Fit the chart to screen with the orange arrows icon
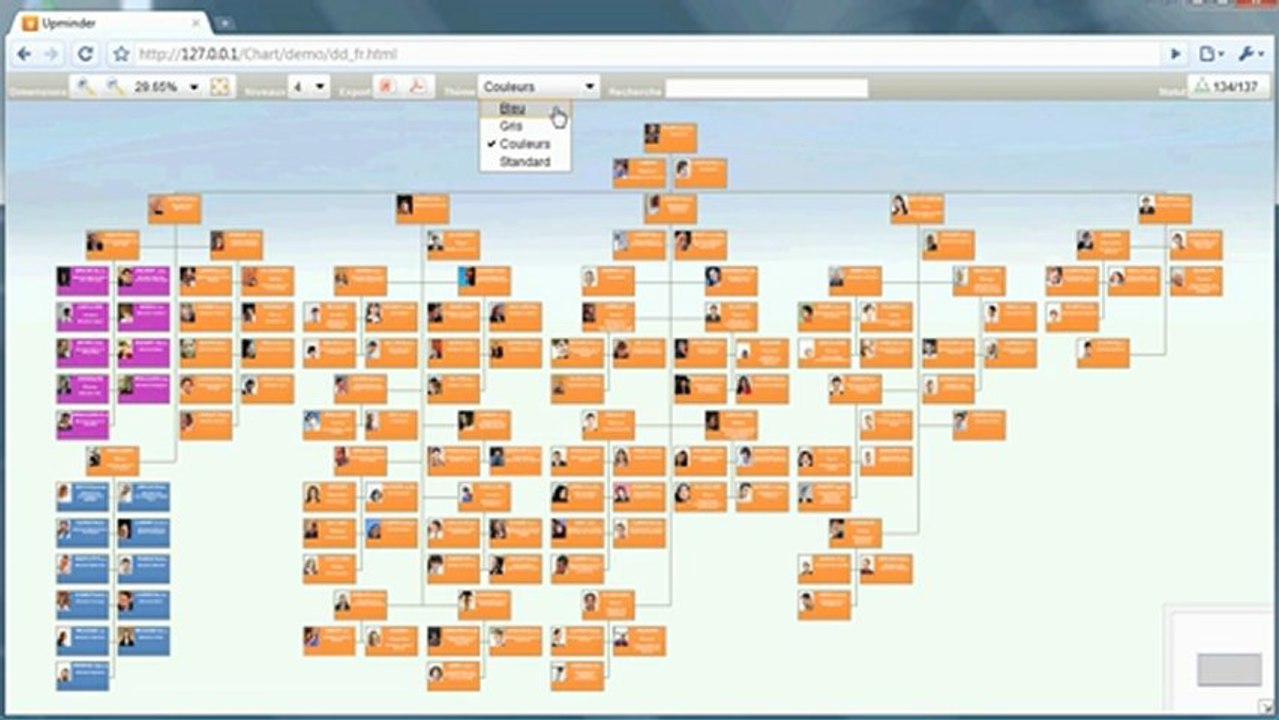Image resolution: width=1279 pixels, height=720 pixels. [x=220, y=87]
